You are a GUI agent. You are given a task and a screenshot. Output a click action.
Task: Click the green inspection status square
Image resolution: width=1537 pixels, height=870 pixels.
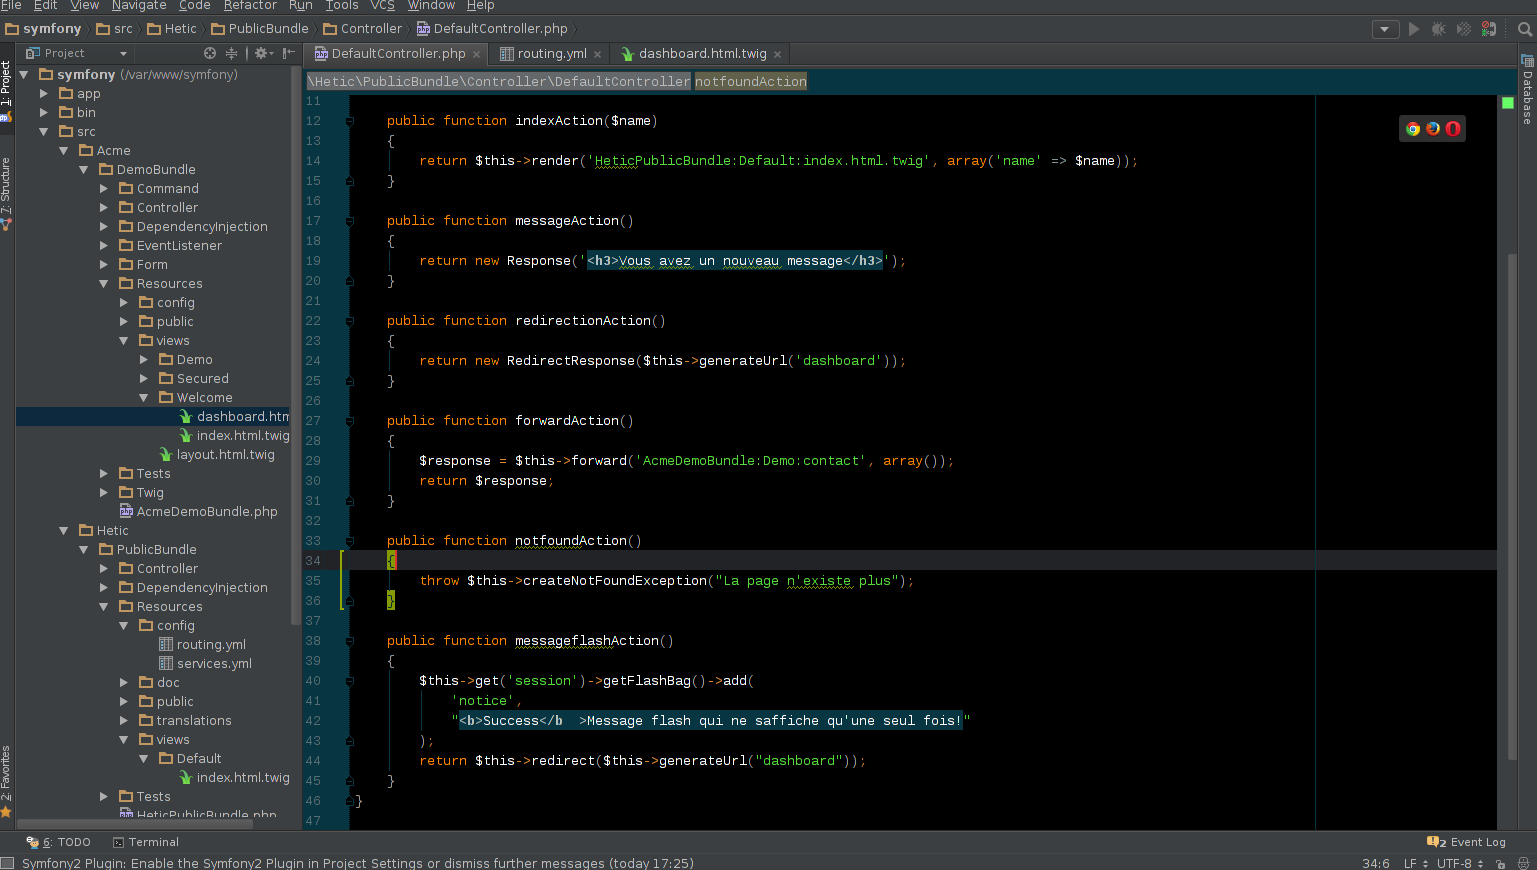1508,102
